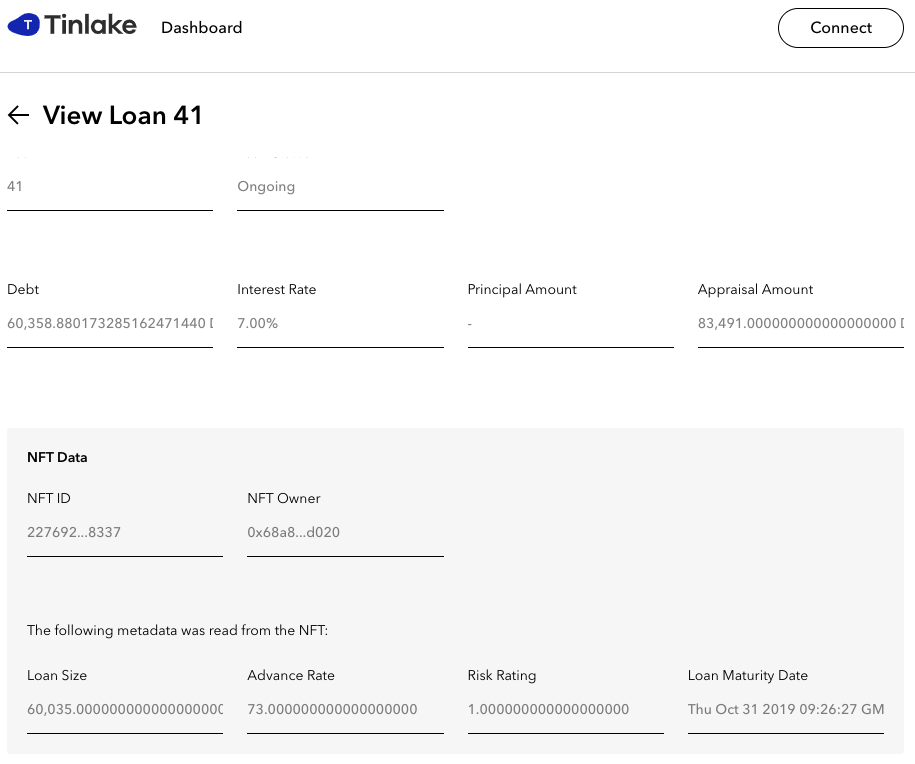Click the Tinlake brand name text
The height and width of the screenshot is (764, 915).
point(90,25)
